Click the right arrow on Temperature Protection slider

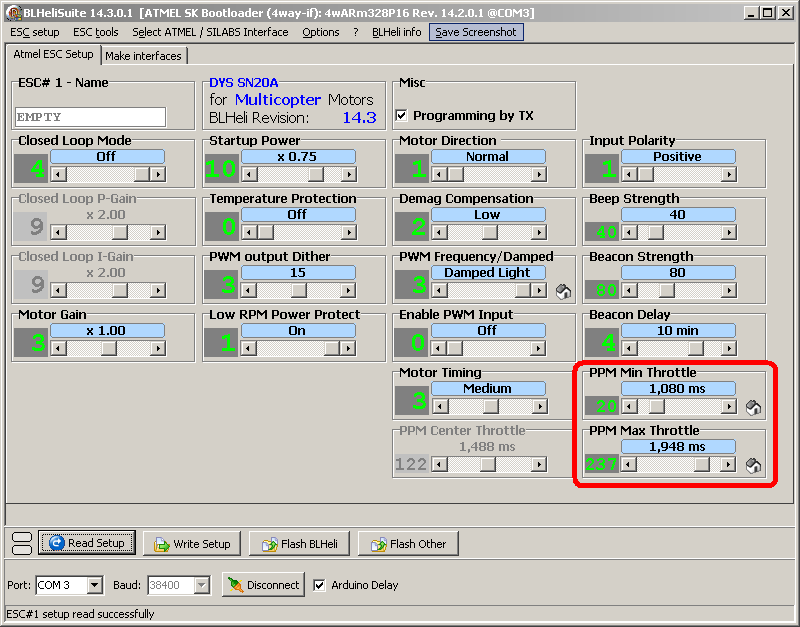pos(349,233)
